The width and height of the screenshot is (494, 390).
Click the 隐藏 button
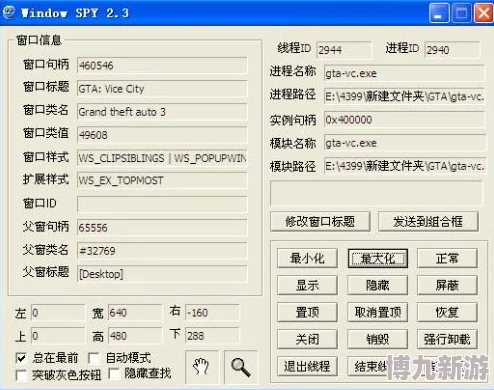click(378, 285)
